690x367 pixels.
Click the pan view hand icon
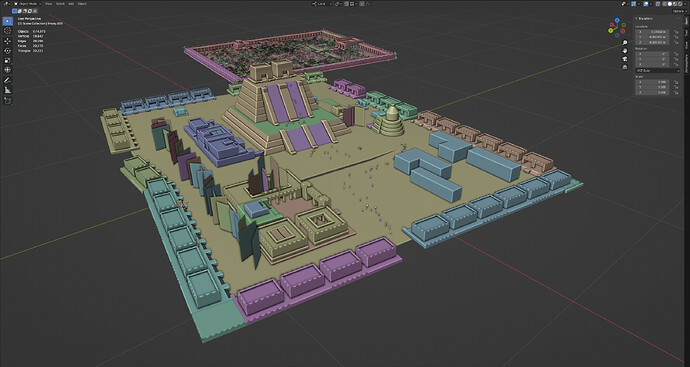625,51
